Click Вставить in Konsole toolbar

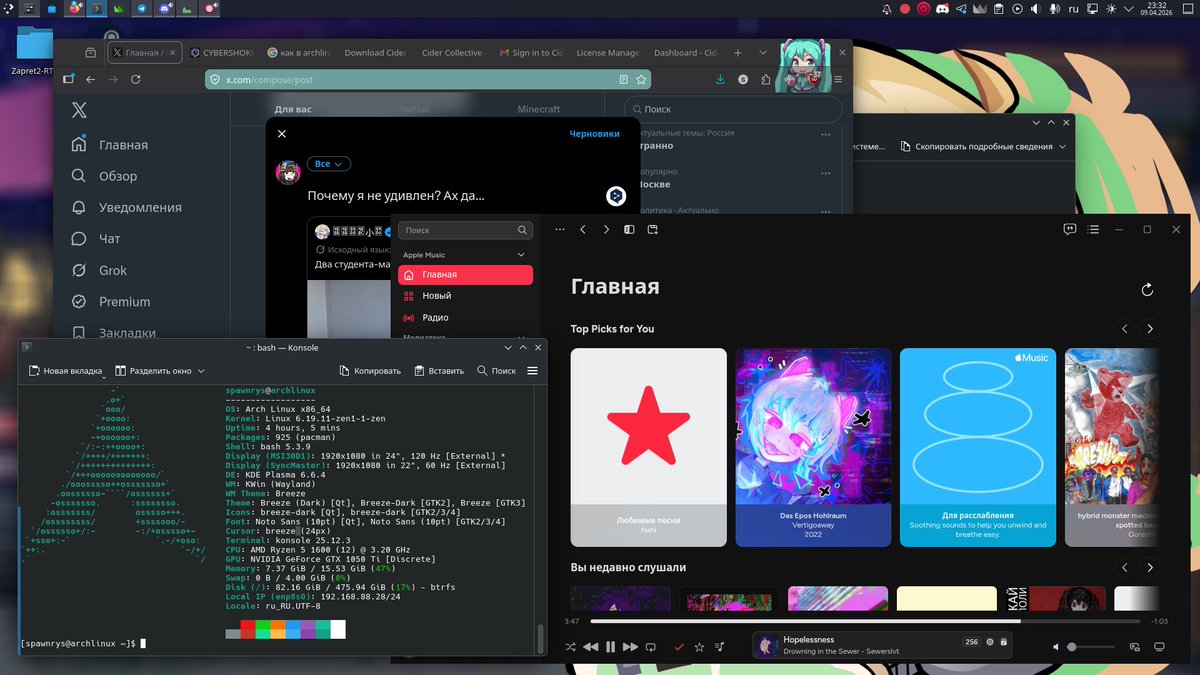pyautogui.click(x=439, y=370)
